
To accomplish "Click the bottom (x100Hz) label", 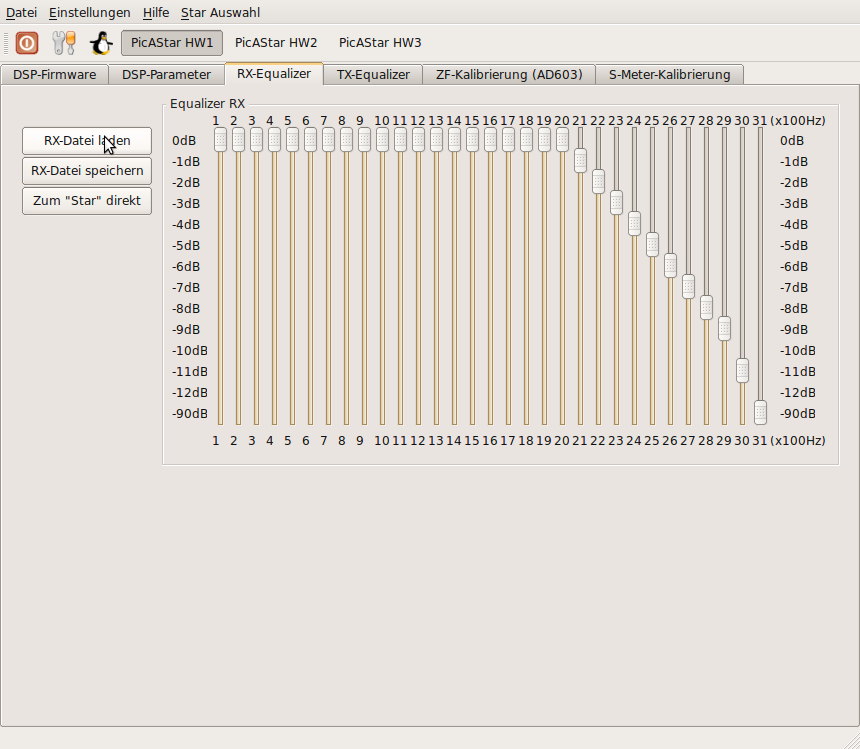I will pos(798,441).
